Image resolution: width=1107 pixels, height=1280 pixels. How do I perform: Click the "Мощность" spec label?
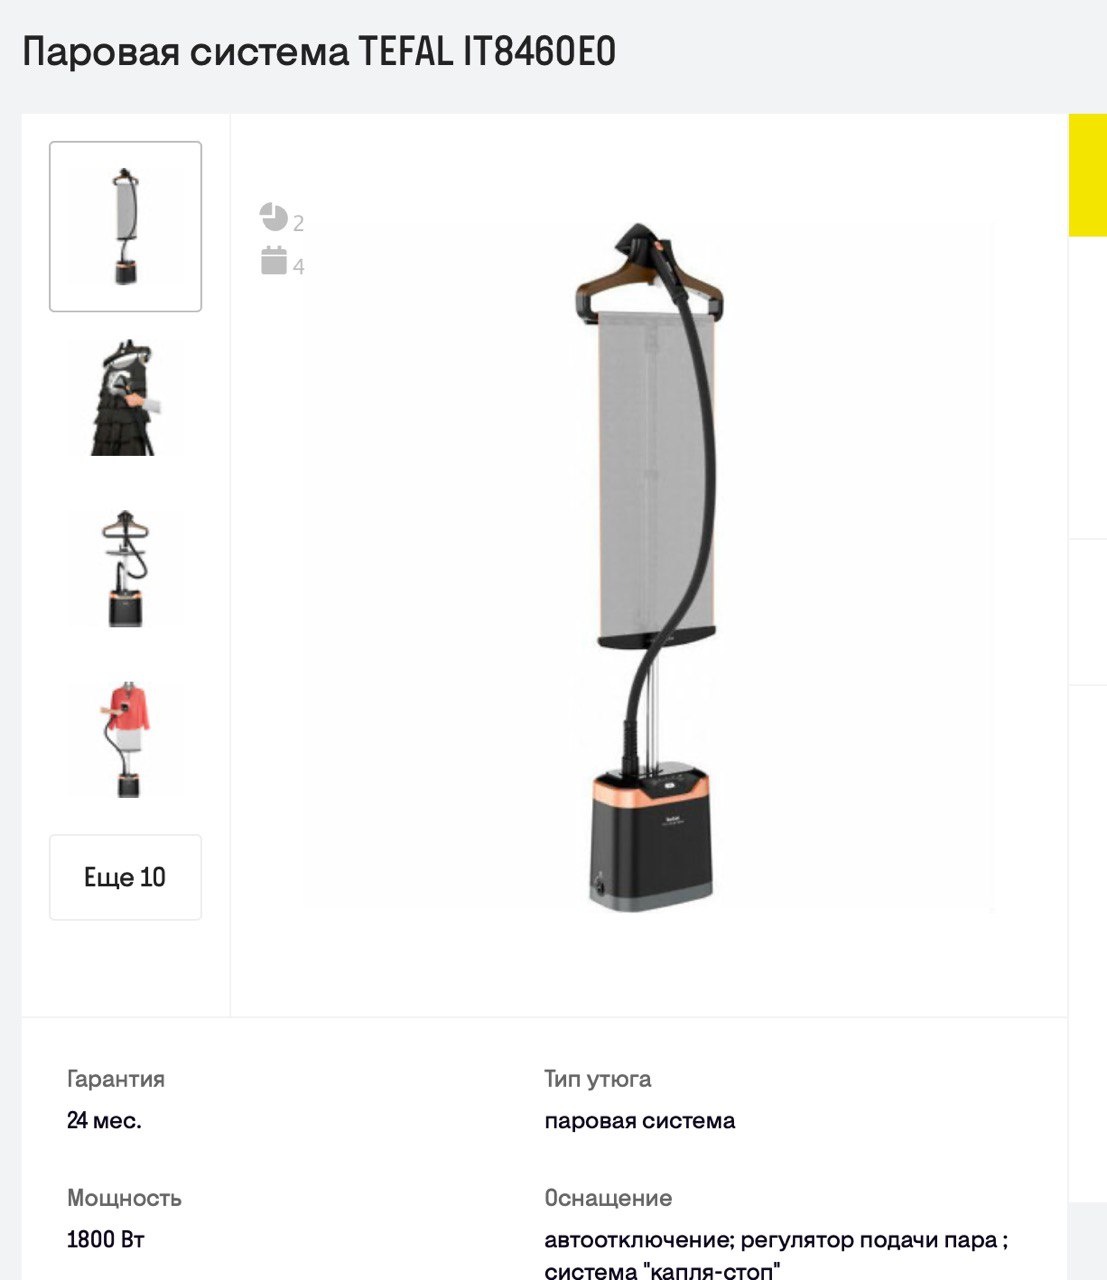coord(124,1198)
